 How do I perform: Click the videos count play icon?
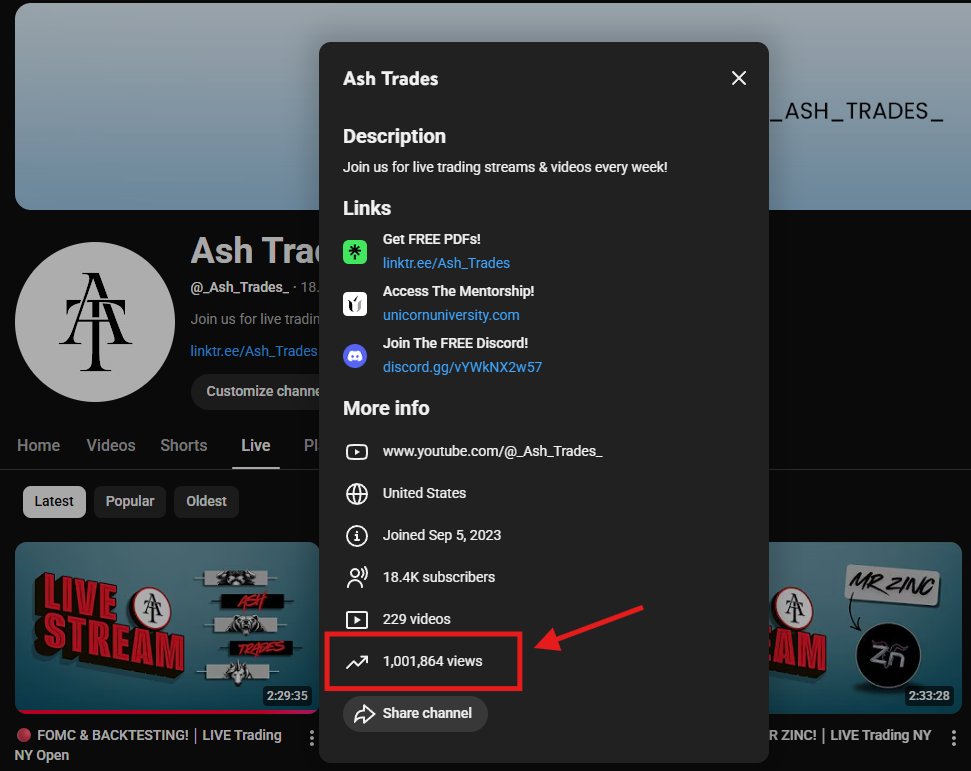(x=357, y=619)
